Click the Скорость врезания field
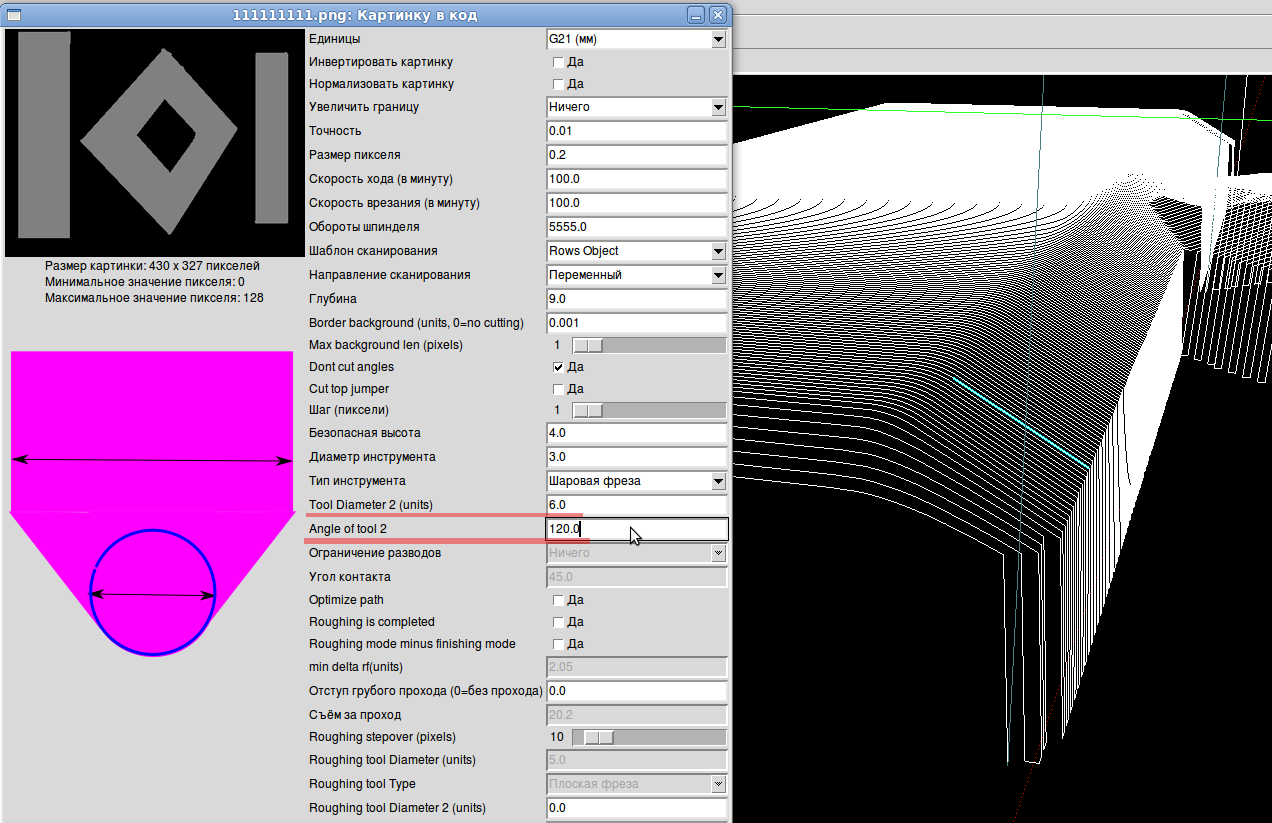The height and width of the screenshot is (823, 1272). point(636,203)
